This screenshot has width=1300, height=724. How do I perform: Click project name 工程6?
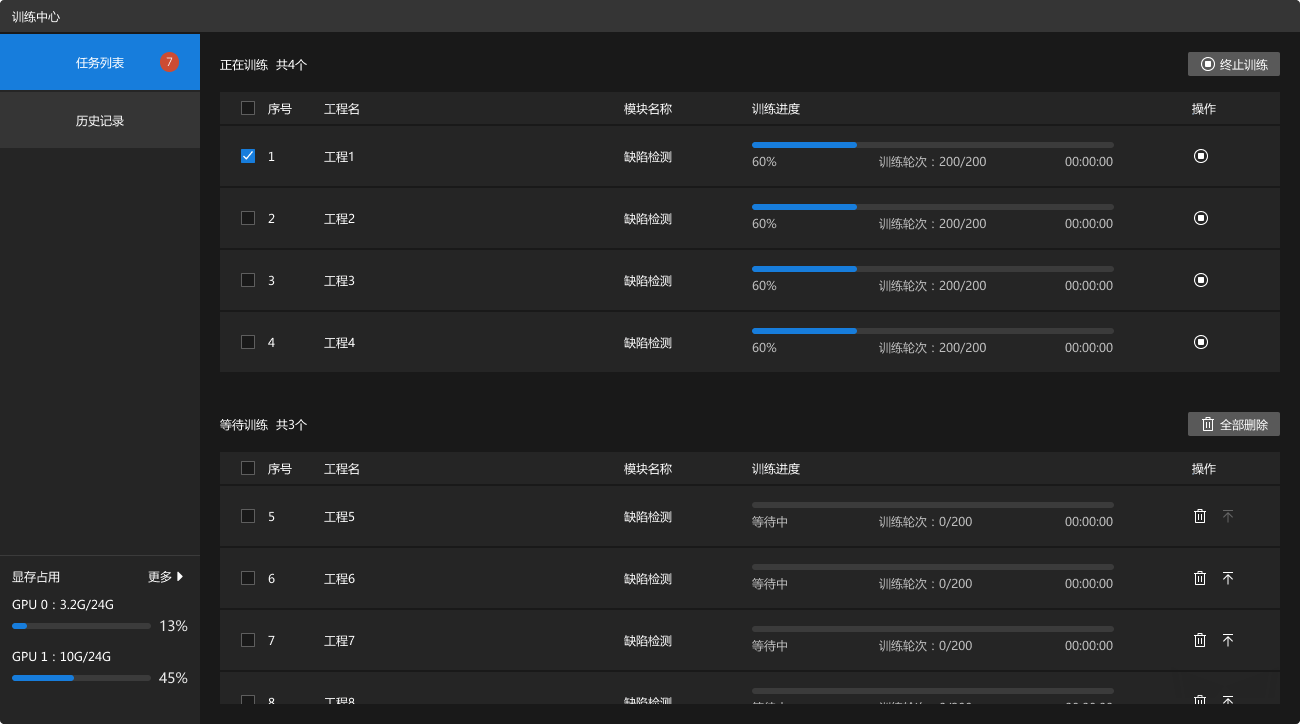tap(339, 579)
